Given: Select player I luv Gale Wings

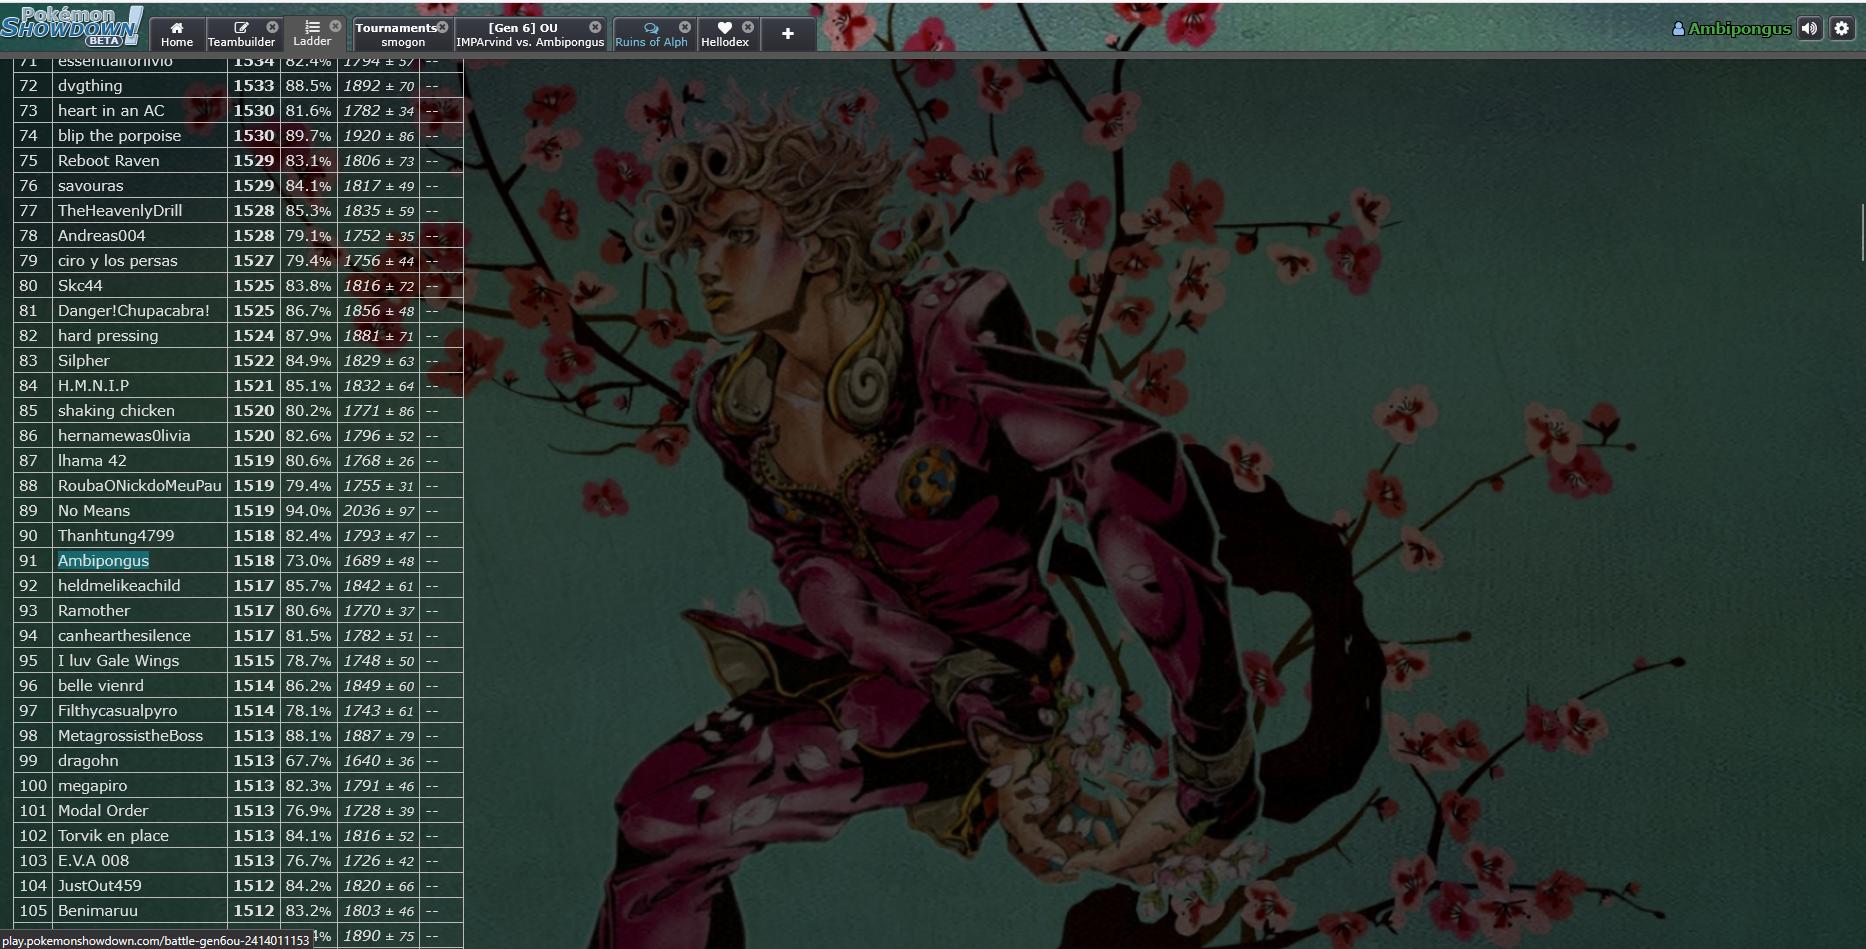Looking at the screenshot, I should (x=118, y=661).
